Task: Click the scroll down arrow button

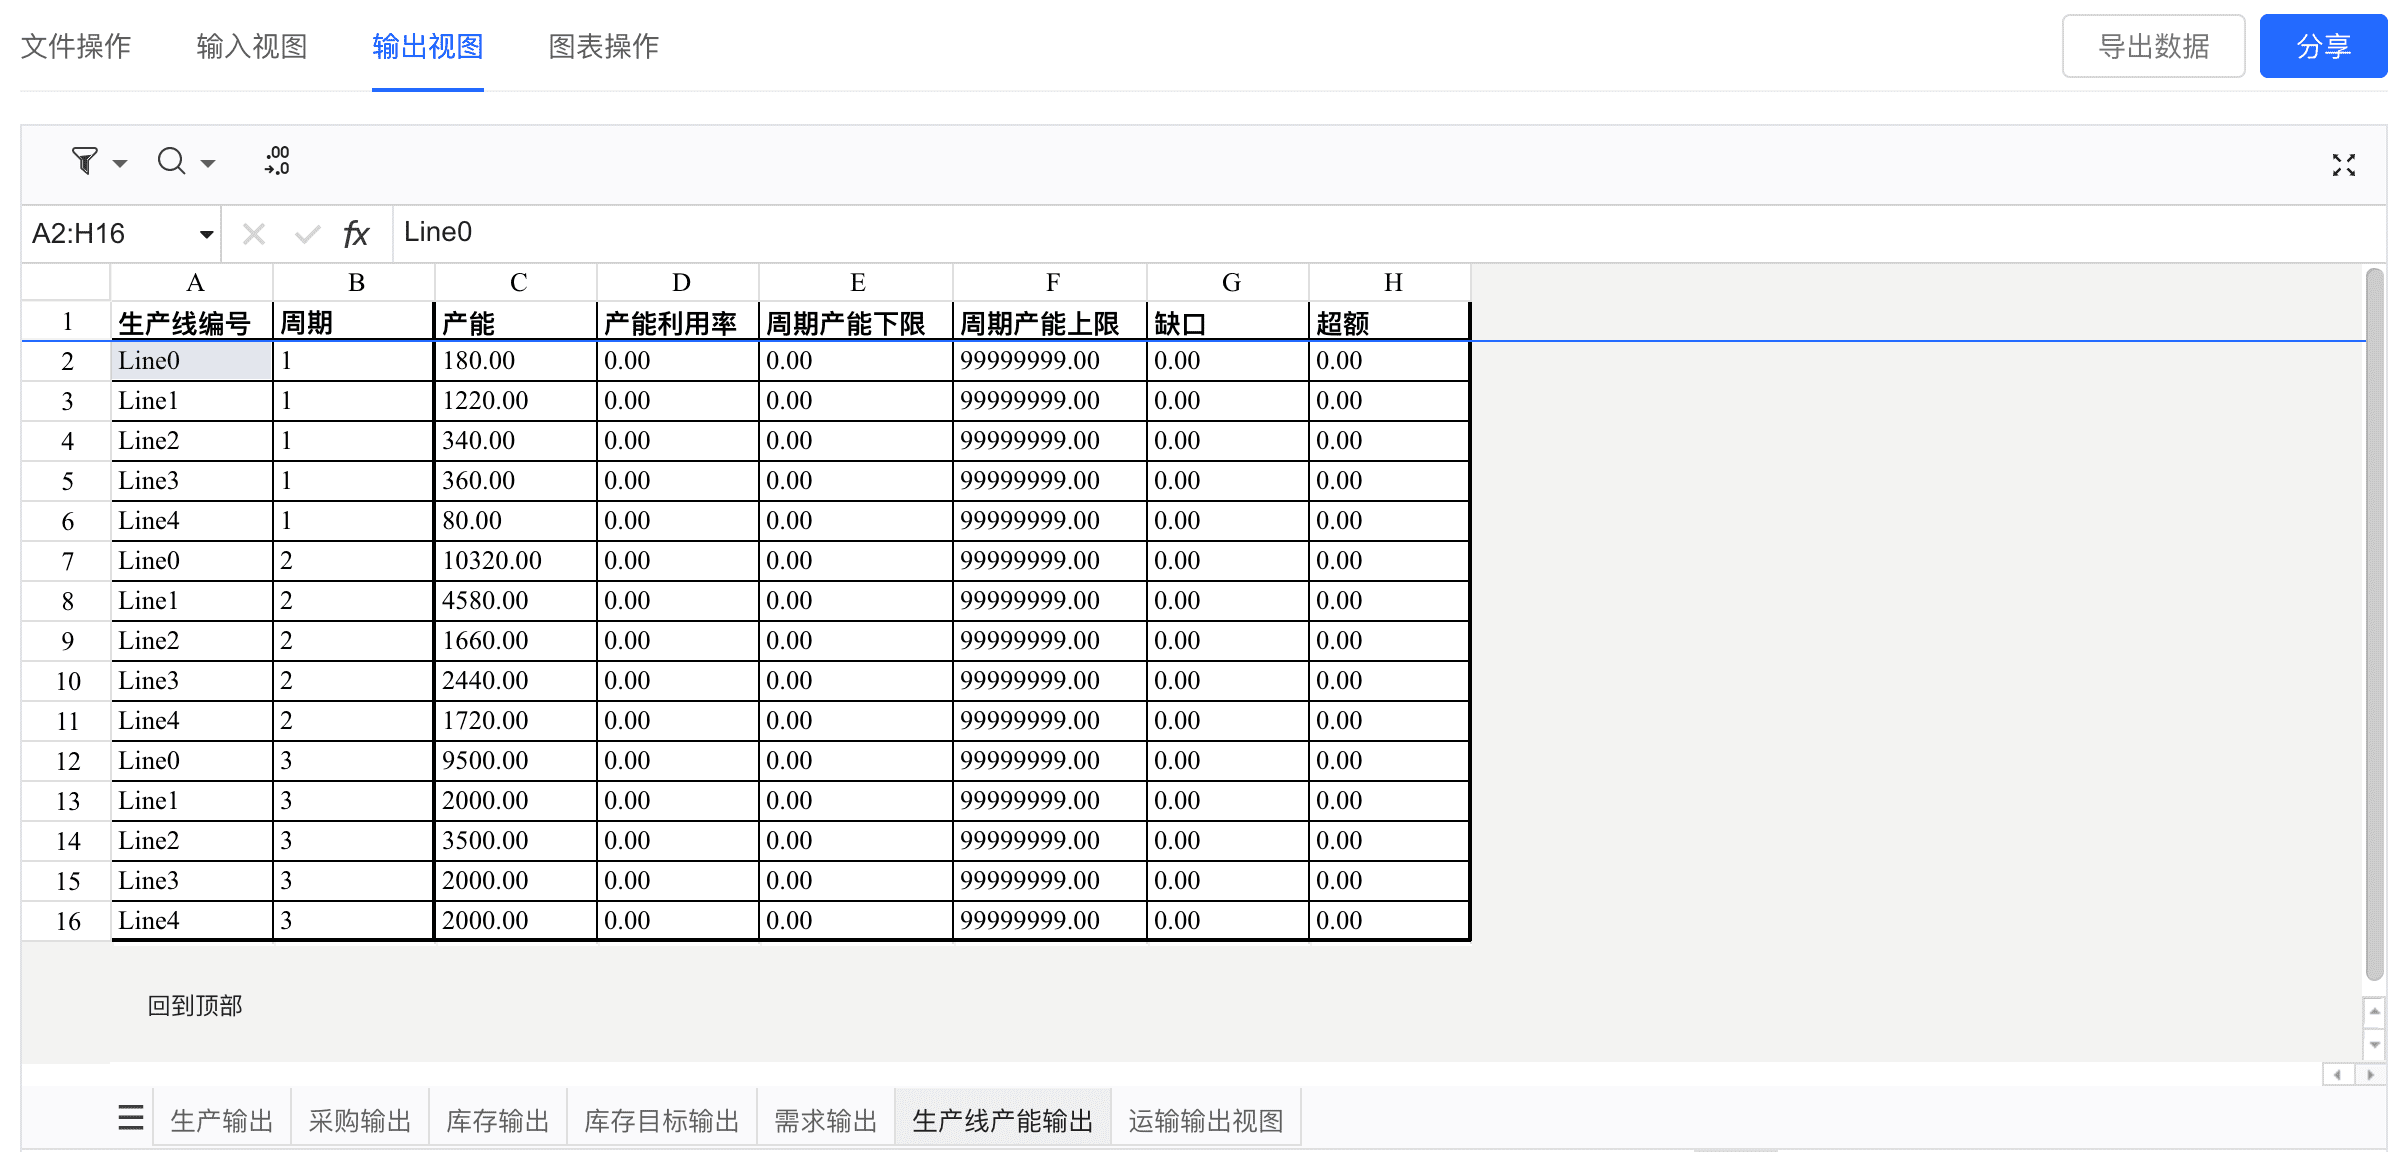Action: 2375,1045
